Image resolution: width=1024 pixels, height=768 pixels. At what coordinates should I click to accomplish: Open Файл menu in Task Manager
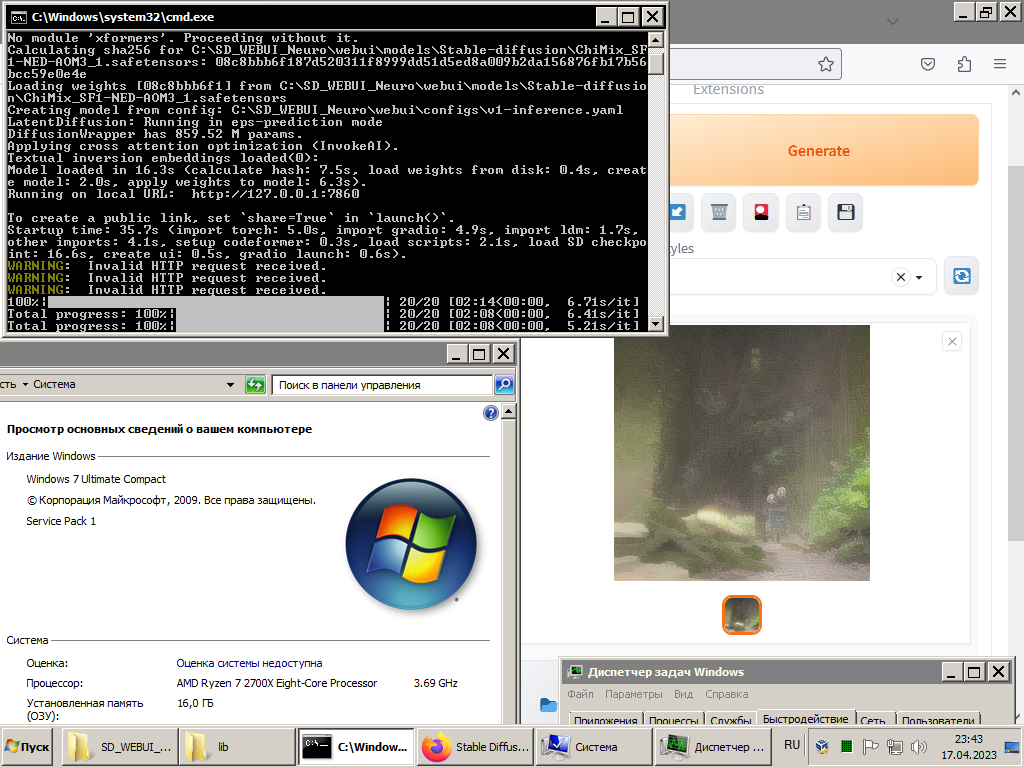point(580,694)
